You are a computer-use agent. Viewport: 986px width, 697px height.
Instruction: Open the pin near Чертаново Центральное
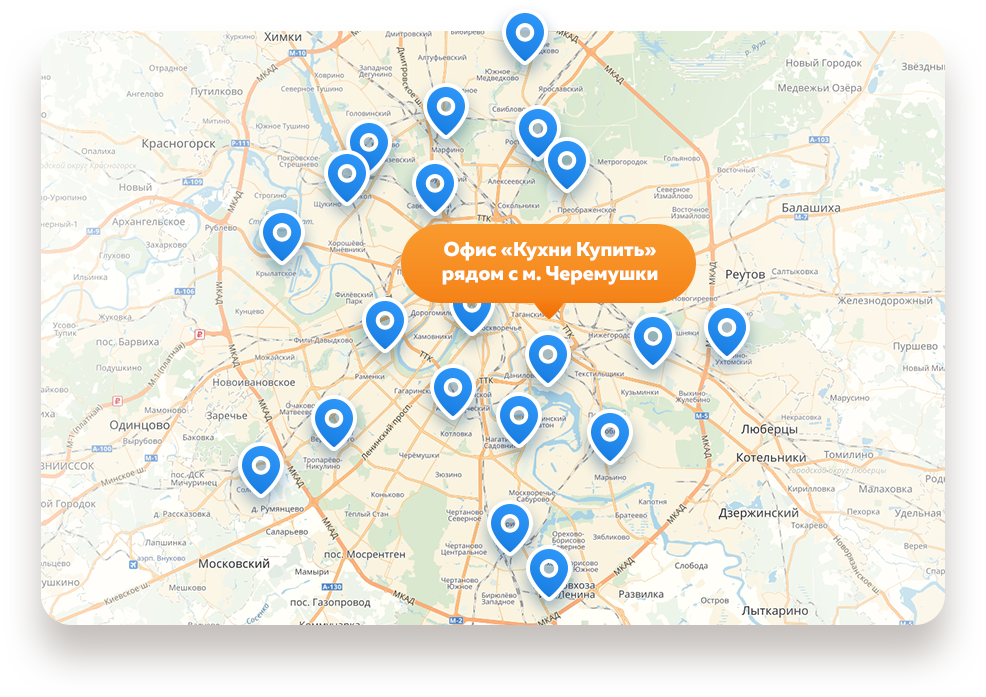click(x=510, y=528)
